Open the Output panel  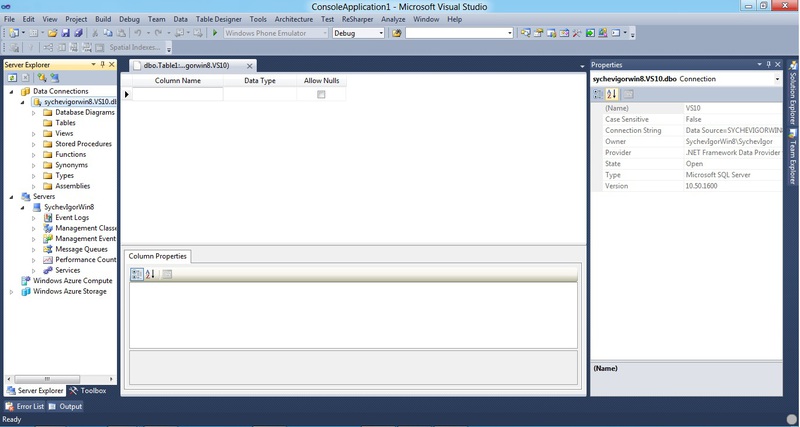point(65,407)
